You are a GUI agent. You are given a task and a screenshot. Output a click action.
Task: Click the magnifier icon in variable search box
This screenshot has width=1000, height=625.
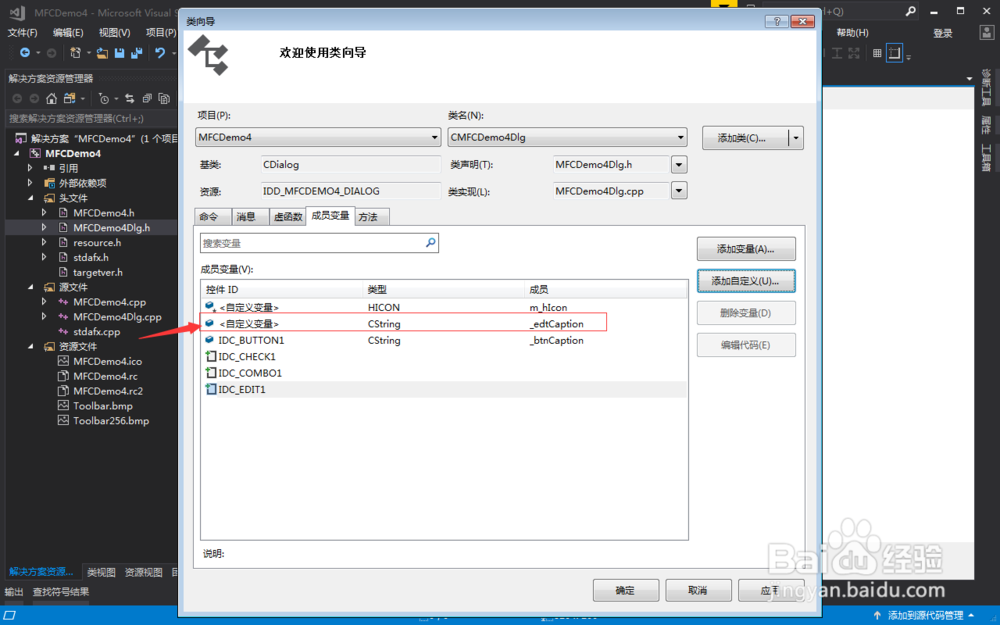tap(430, 242)
